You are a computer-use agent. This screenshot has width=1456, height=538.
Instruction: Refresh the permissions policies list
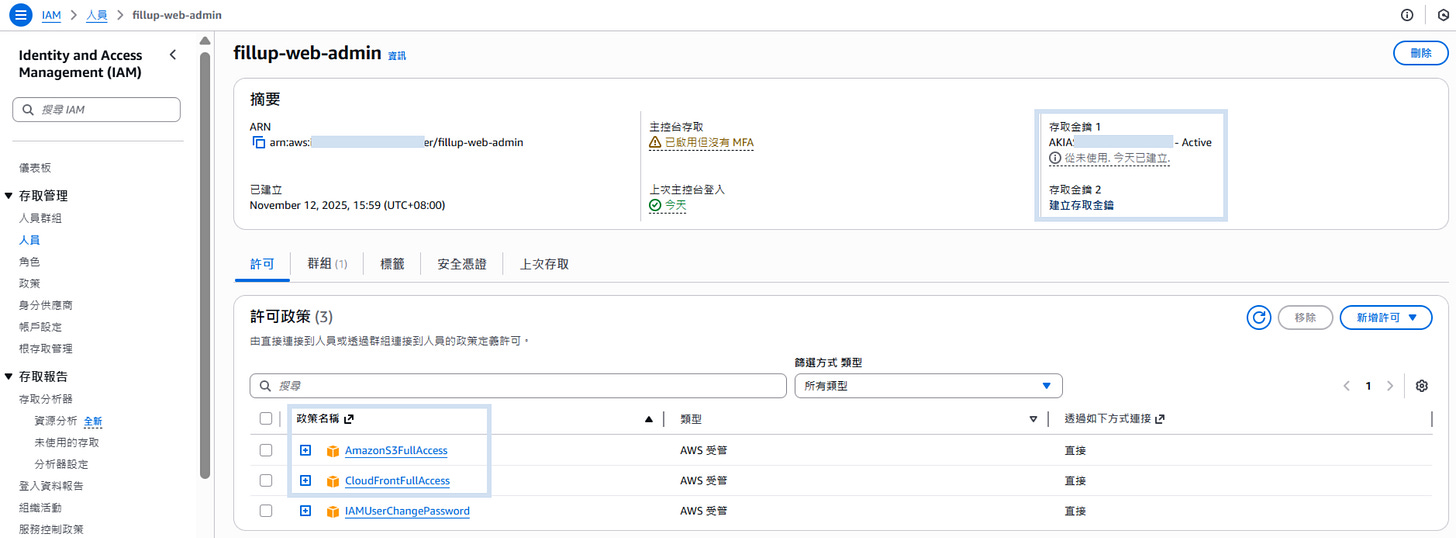click(1259, 317)
